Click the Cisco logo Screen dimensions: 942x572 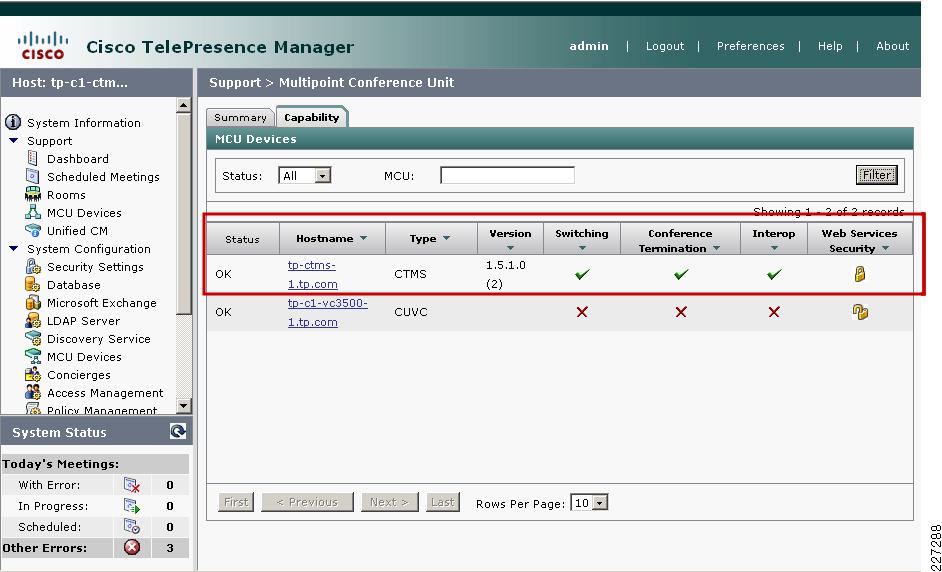tap(43, 46)
